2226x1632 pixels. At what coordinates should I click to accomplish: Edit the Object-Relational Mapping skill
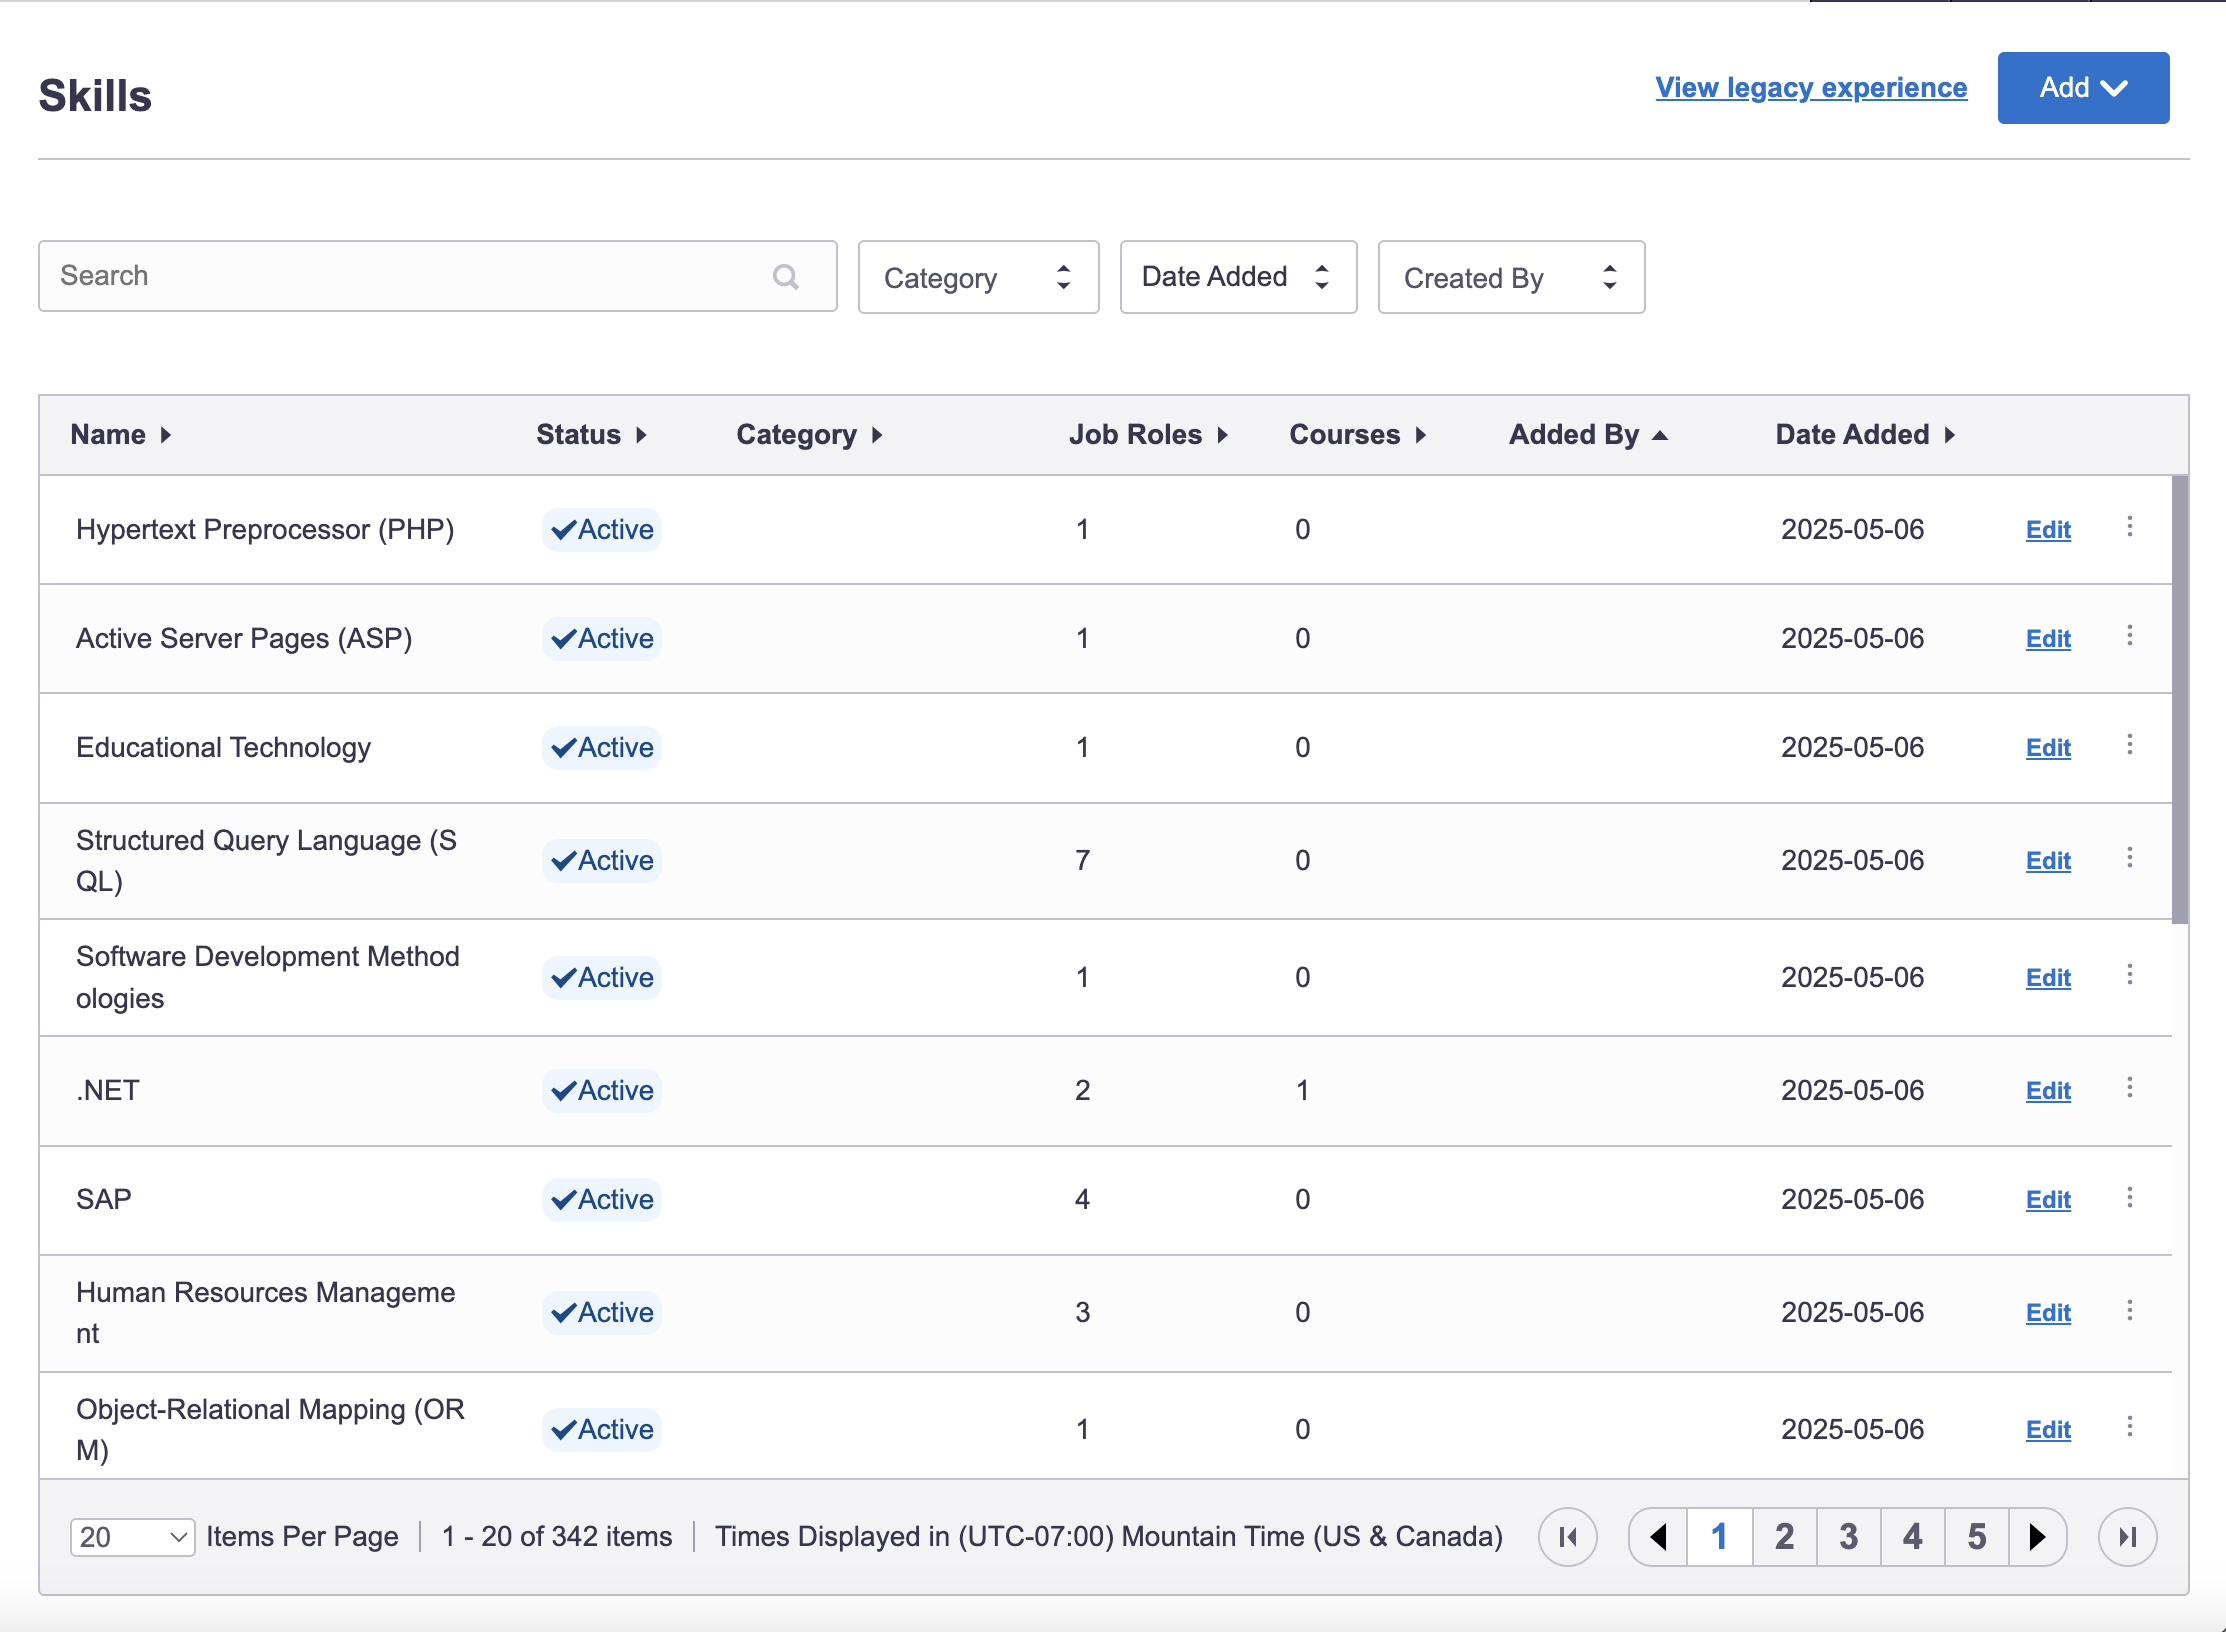[2048, 1430]
